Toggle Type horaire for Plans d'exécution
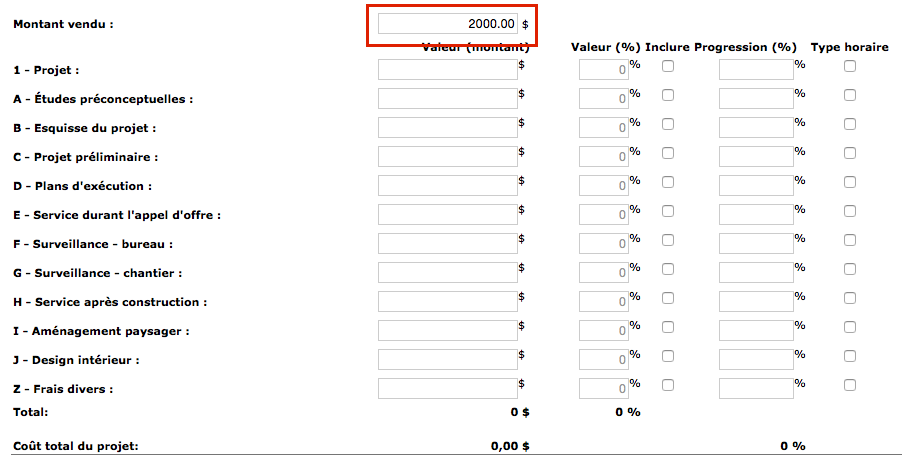This screenshot has width=902, height=468. click(x=850, y=182)
